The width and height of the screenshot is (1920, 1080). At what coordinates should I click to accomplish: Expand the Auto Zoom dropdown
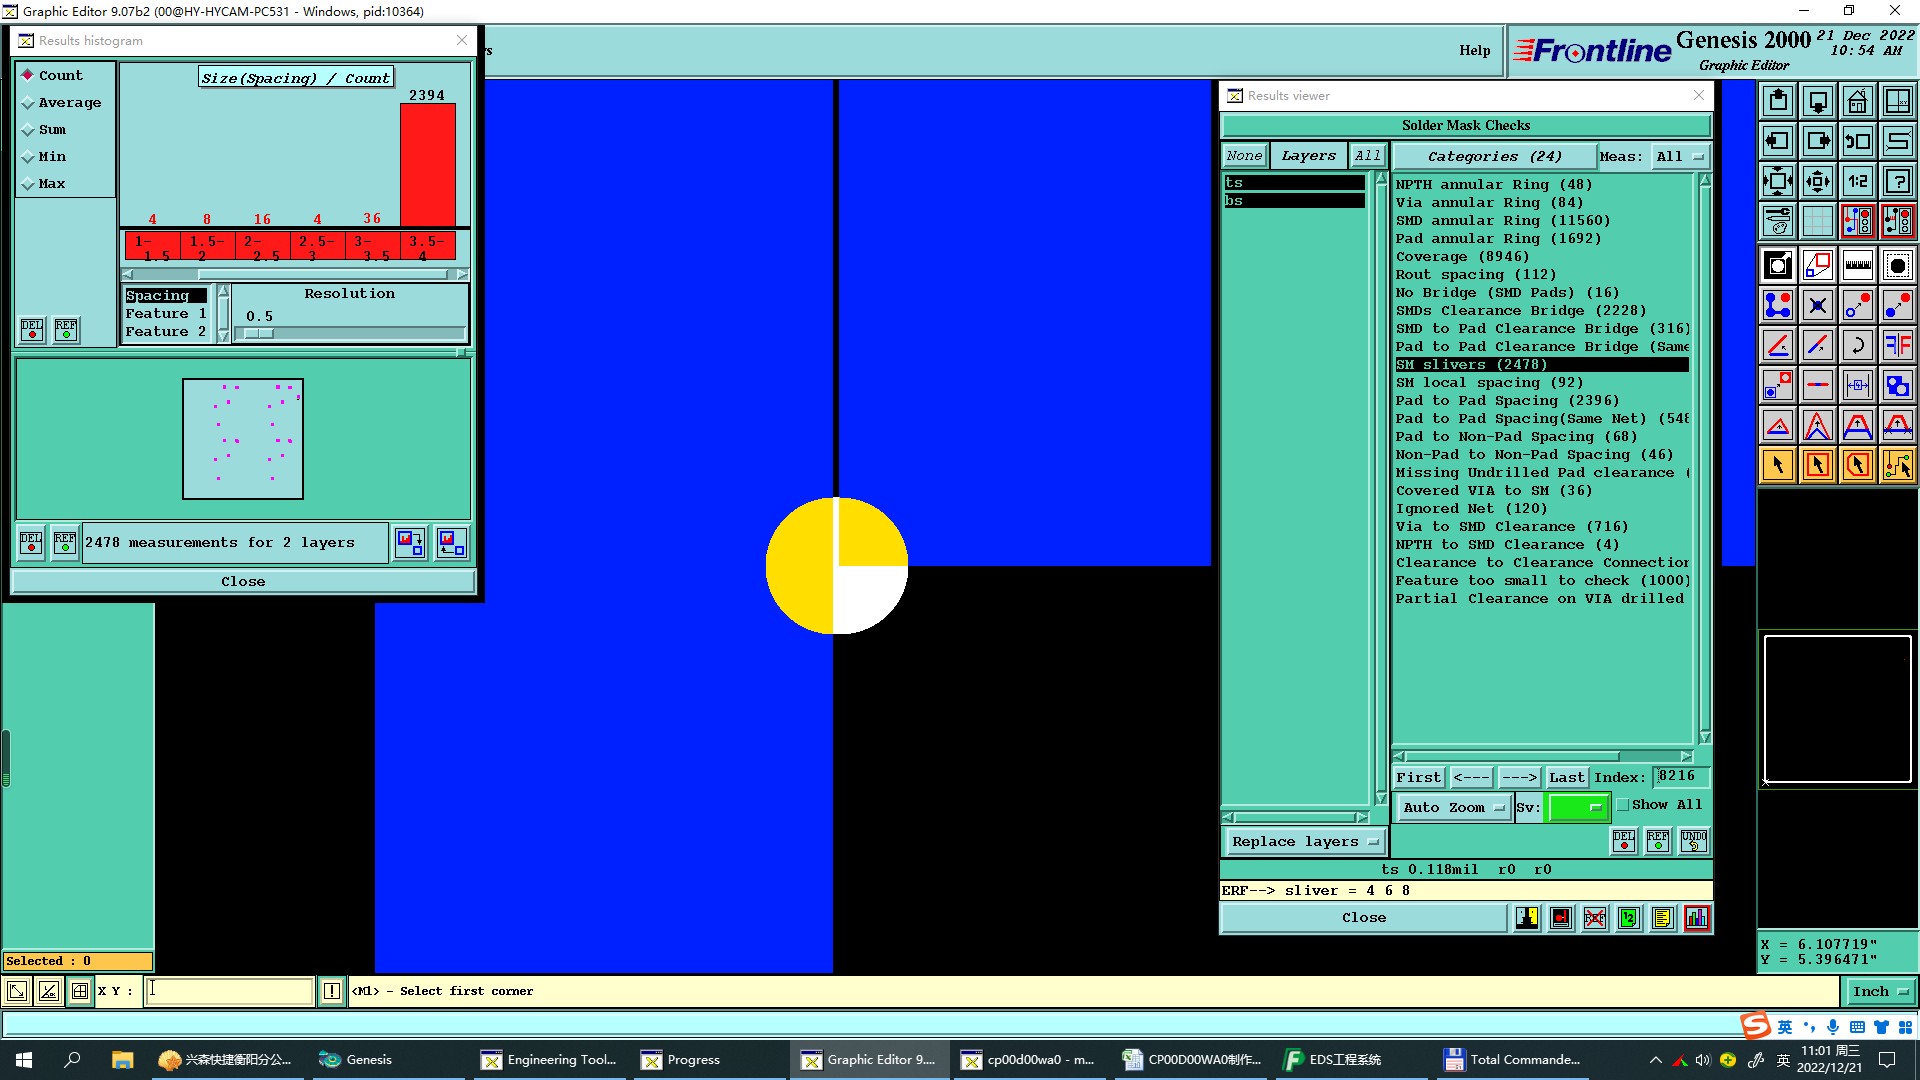point(1452,808)
